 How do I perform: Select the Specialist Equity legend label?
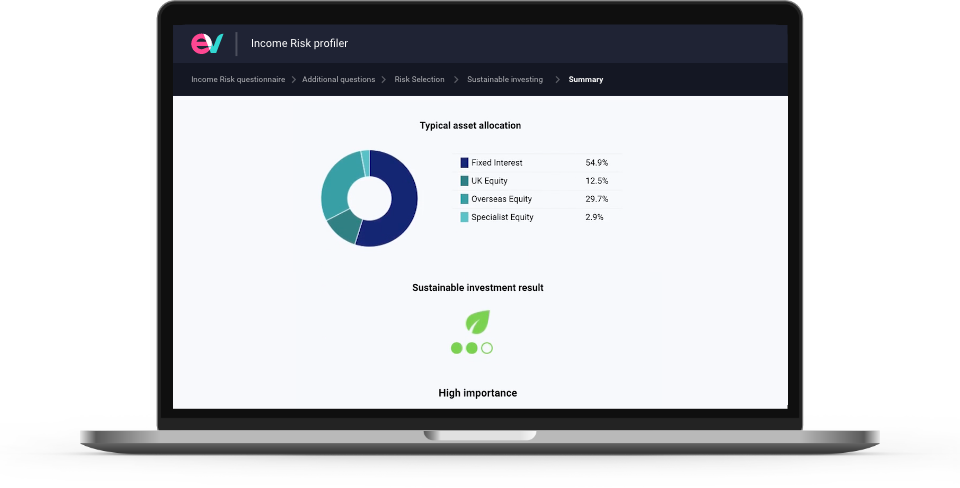pyautogui.click(x=502, y=217)
